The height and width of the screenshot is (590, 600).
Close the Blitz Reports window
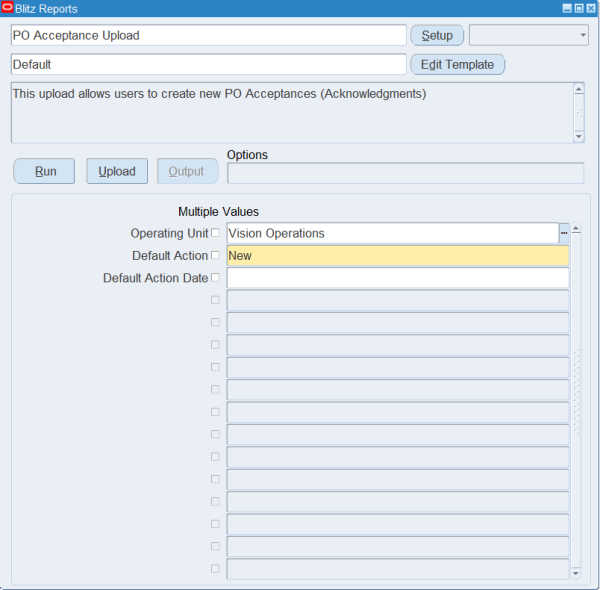pos(591,8)
